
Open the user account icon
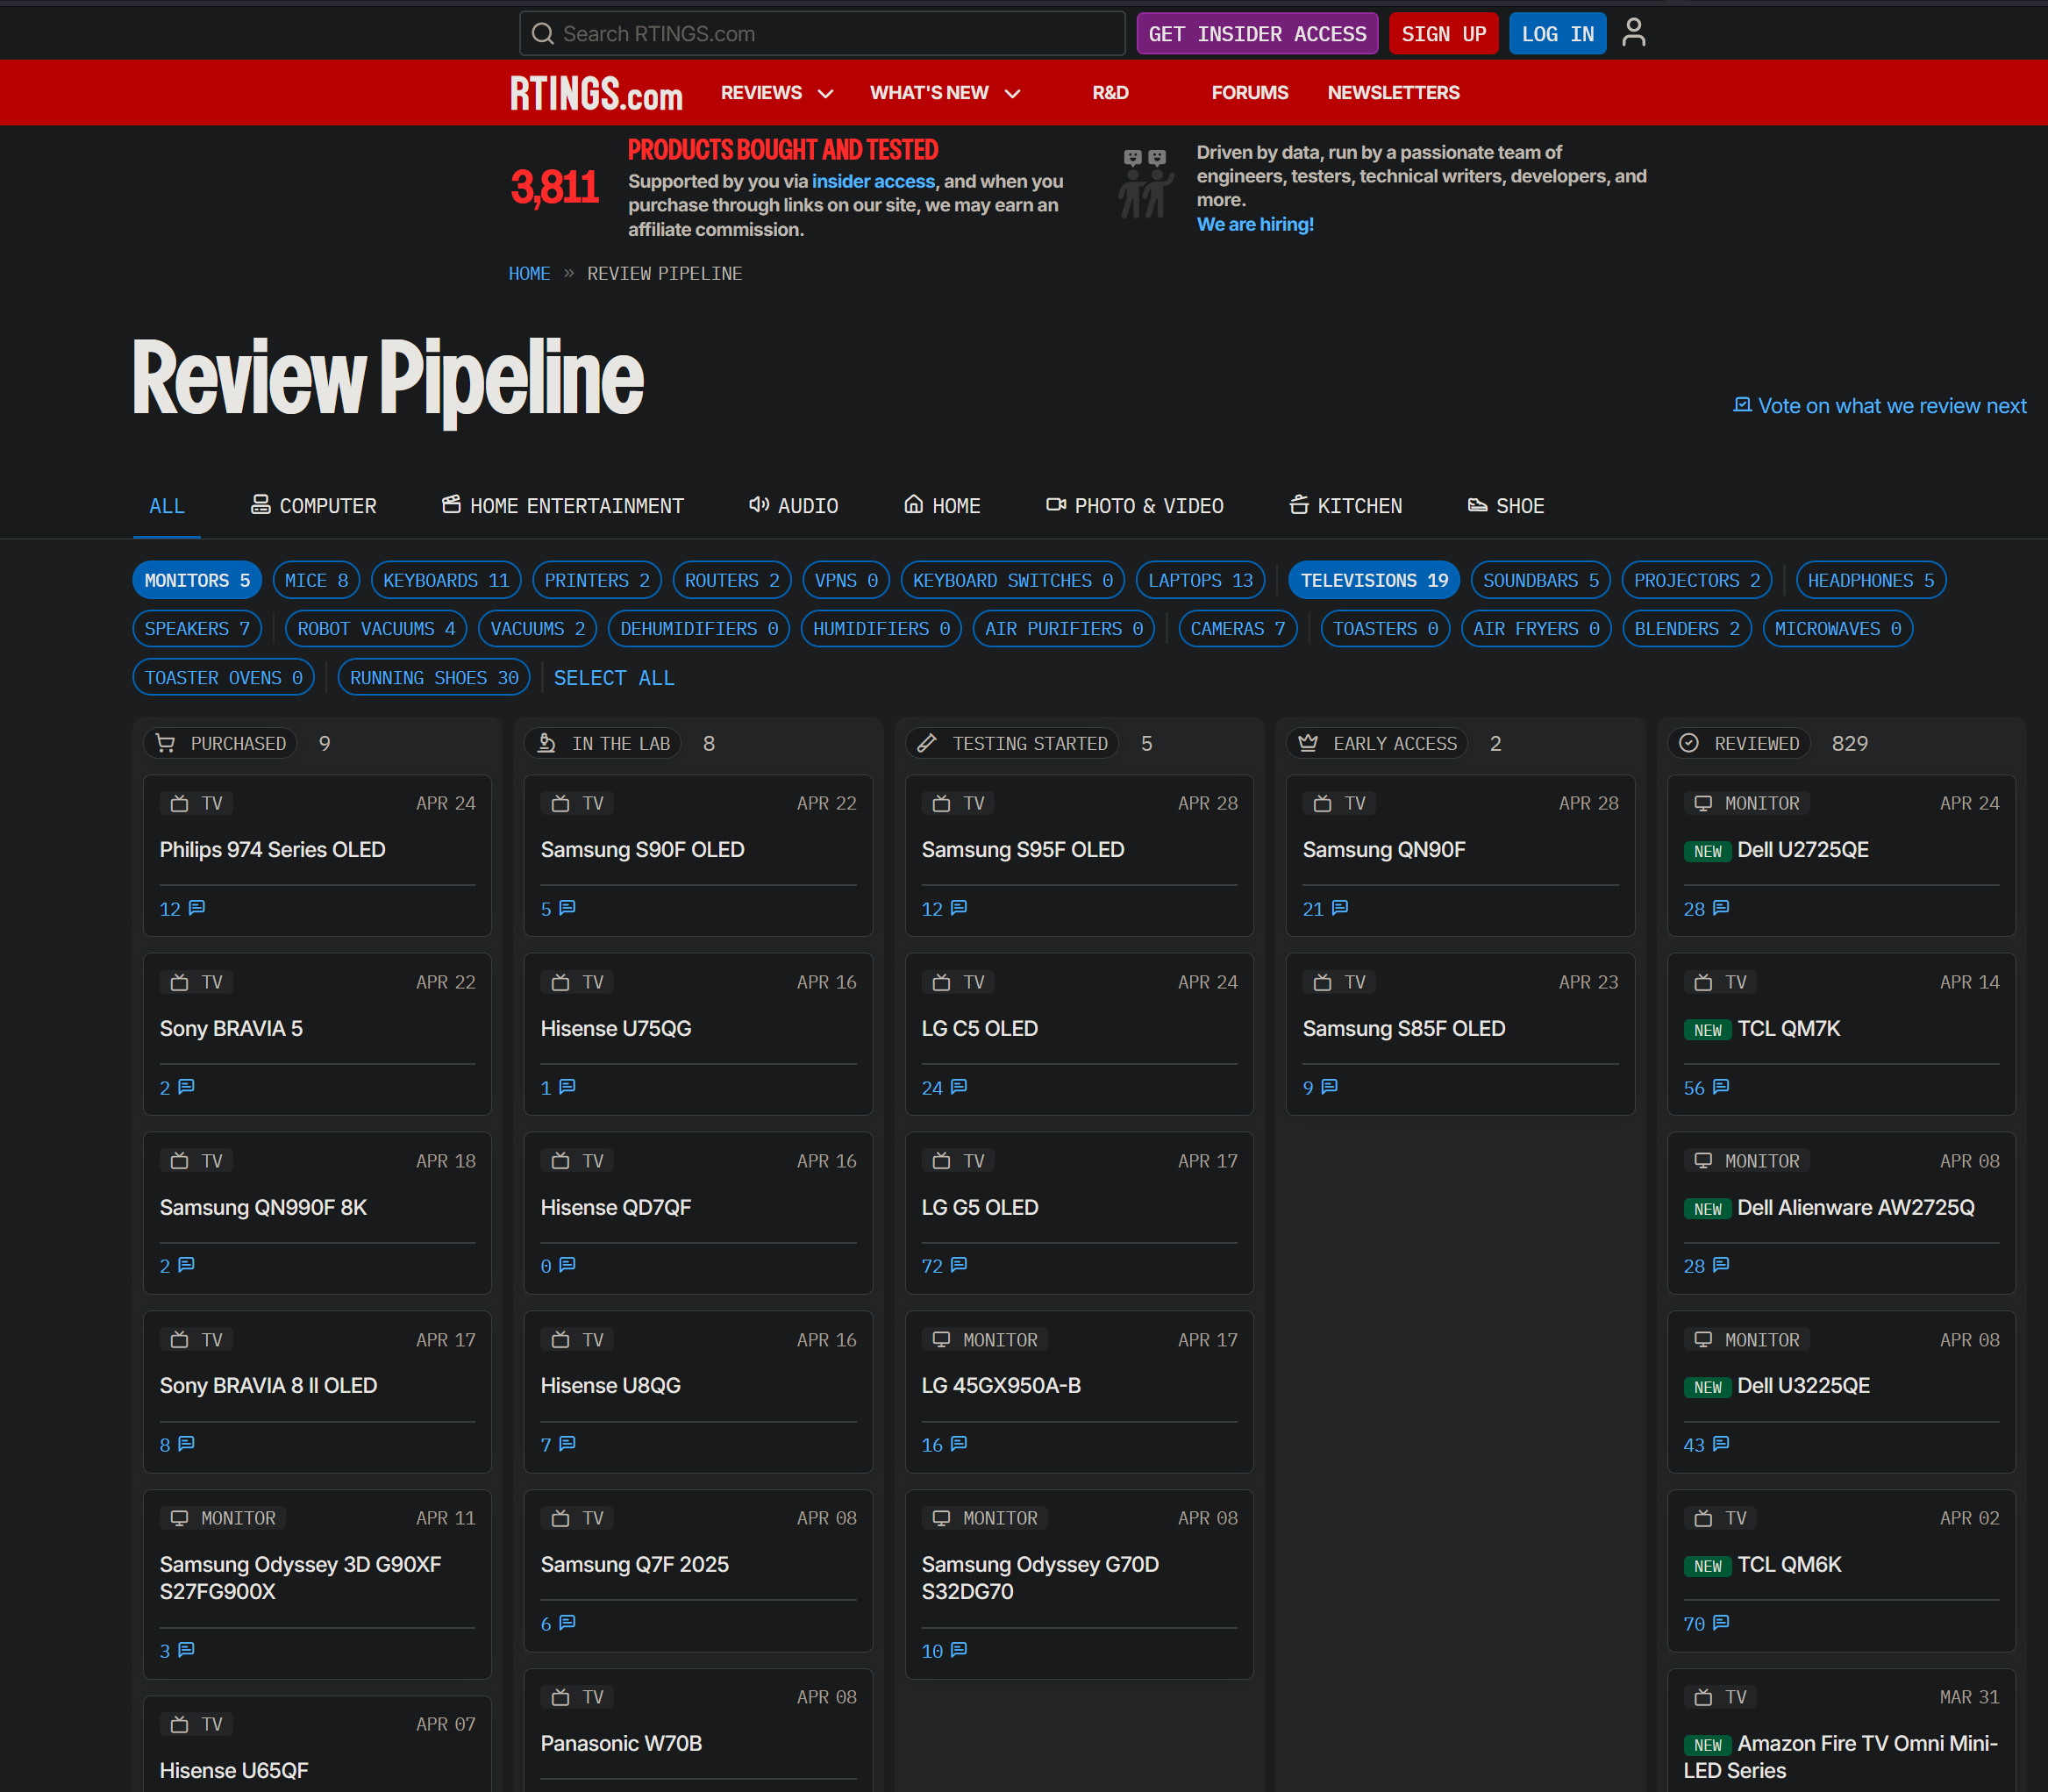coord(1633,32)
